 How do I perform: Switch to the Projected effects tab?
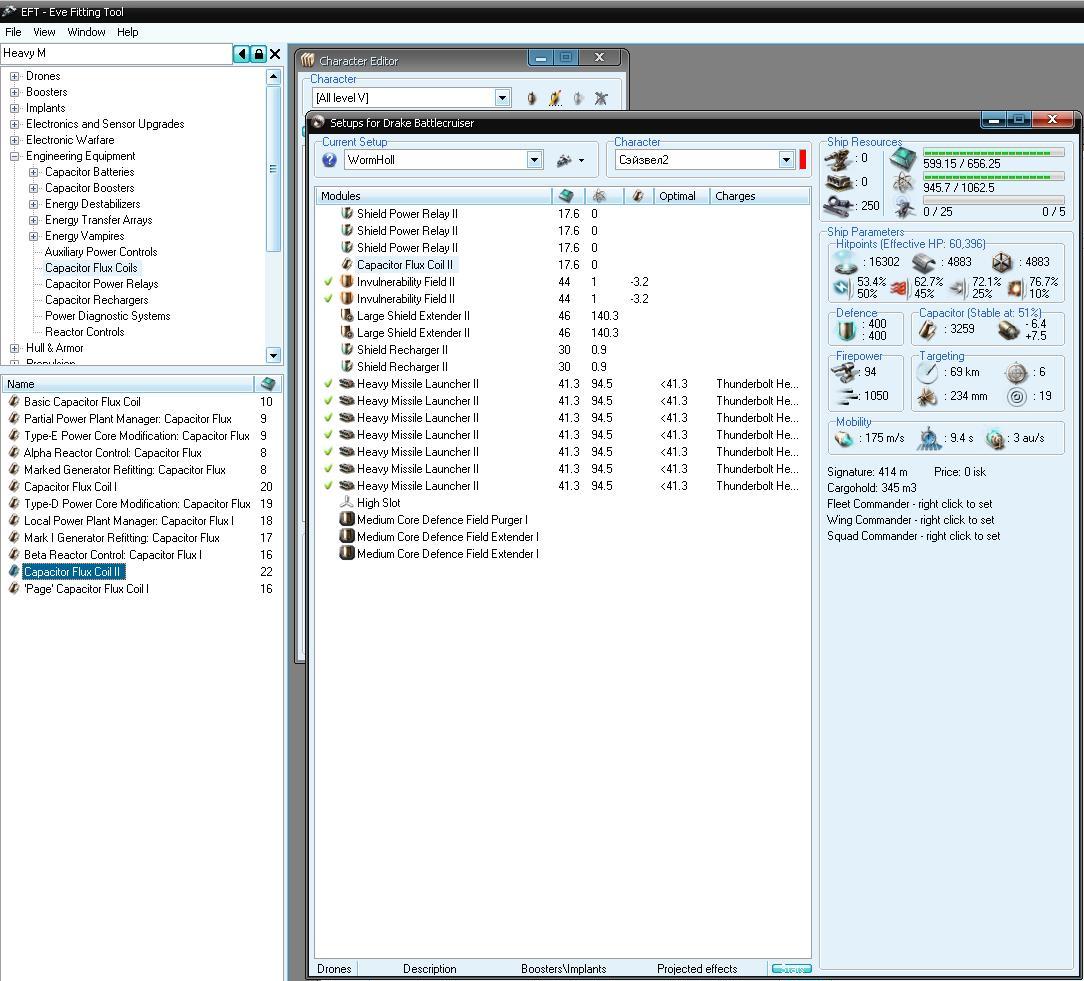coord(697,969)
